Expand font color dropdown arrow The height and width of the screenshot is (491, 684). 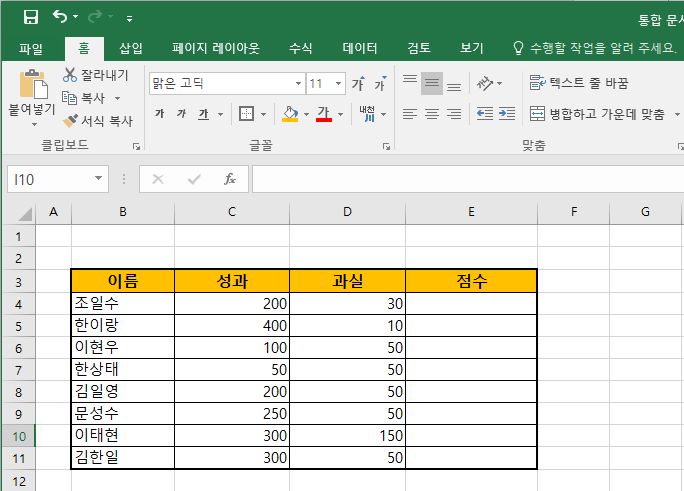point(340,114)
